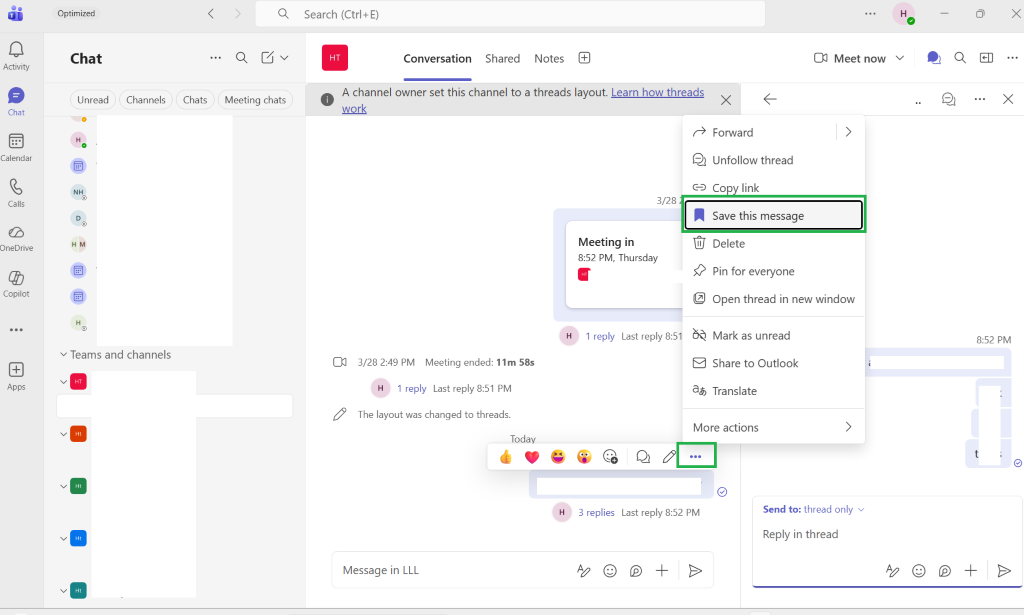
Task: Collapse the Teams and channels section
Action: click(63, 355)
